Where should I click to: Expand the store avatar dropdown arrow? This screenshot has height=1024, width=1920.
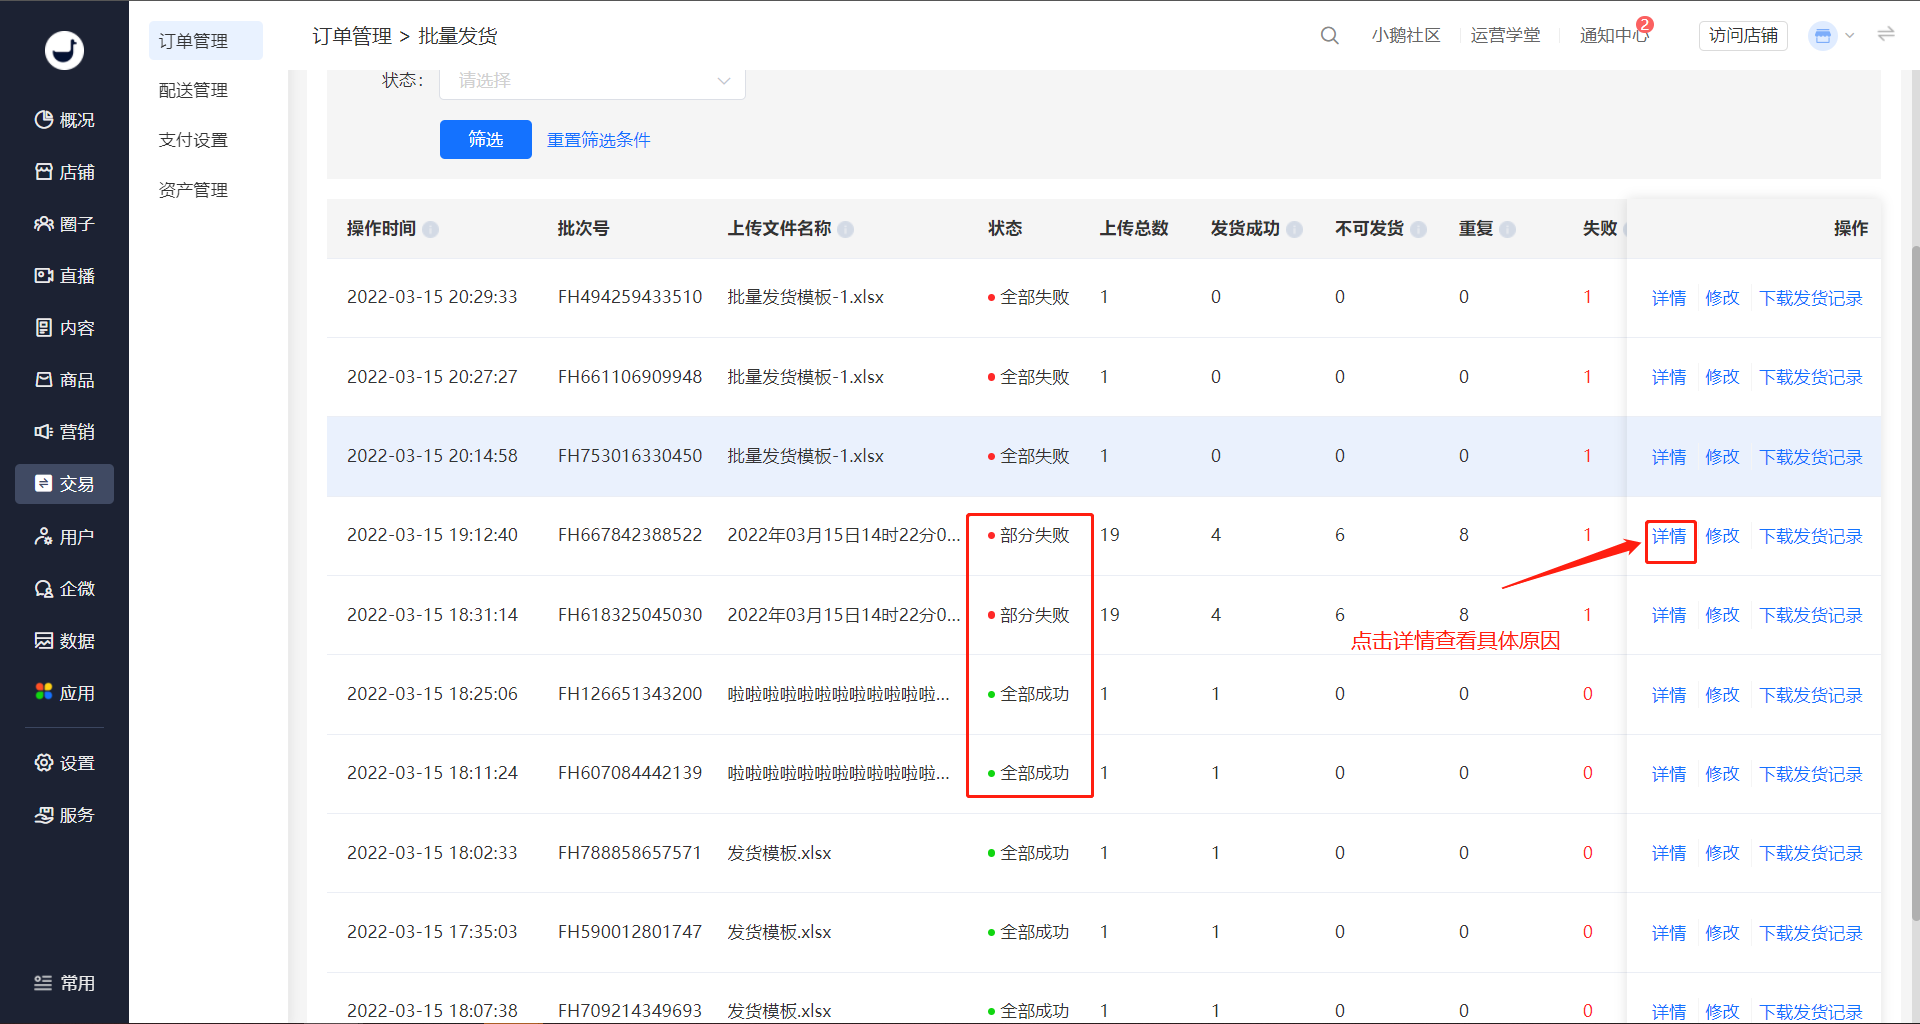[1850, 36]
